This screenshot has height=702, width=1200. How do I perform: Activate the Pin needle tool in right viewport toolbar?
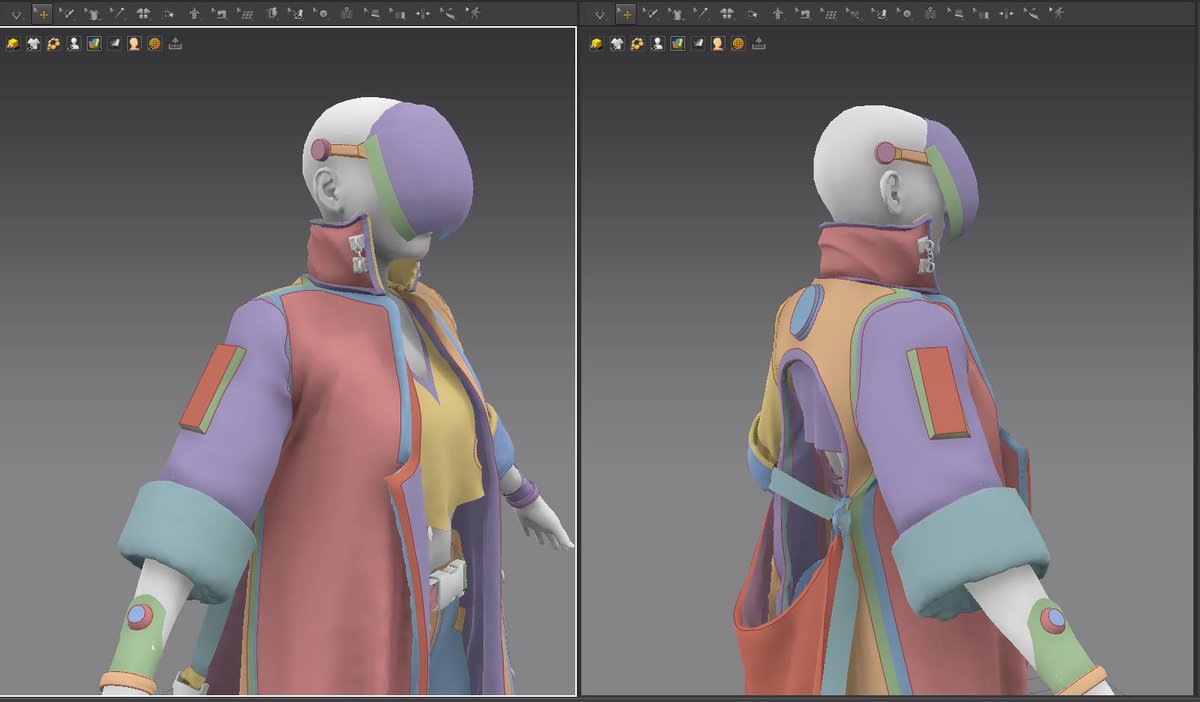(x=702, y=14)
